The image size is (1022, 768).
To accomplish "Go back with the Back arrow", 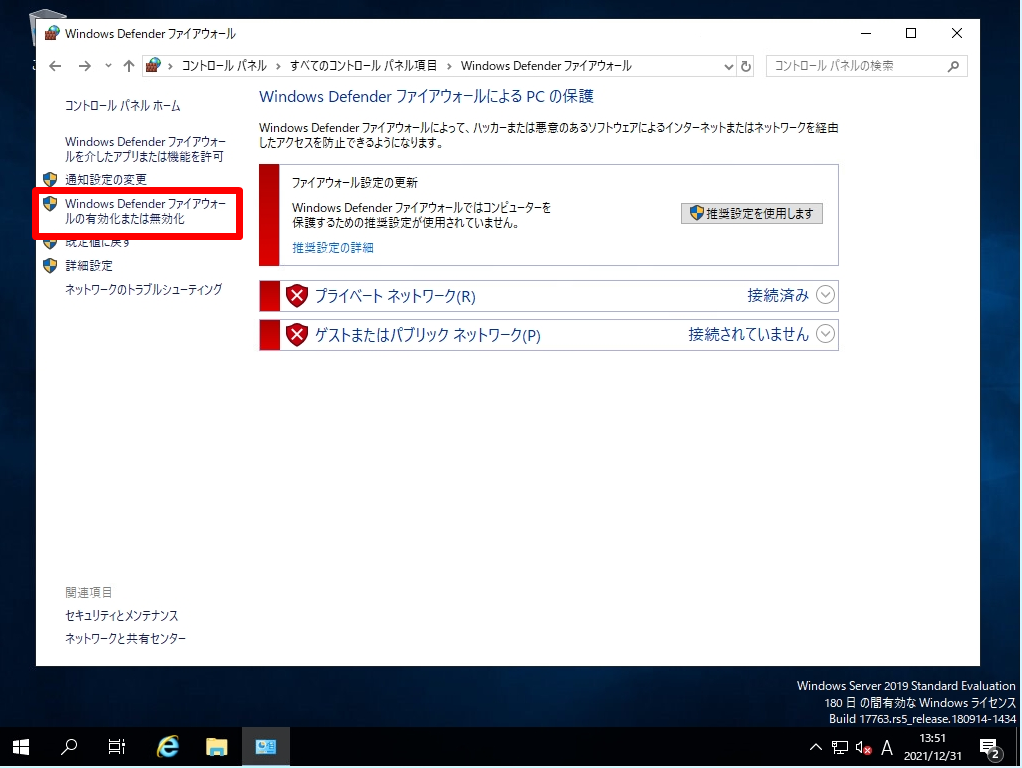I will point(55,66).
